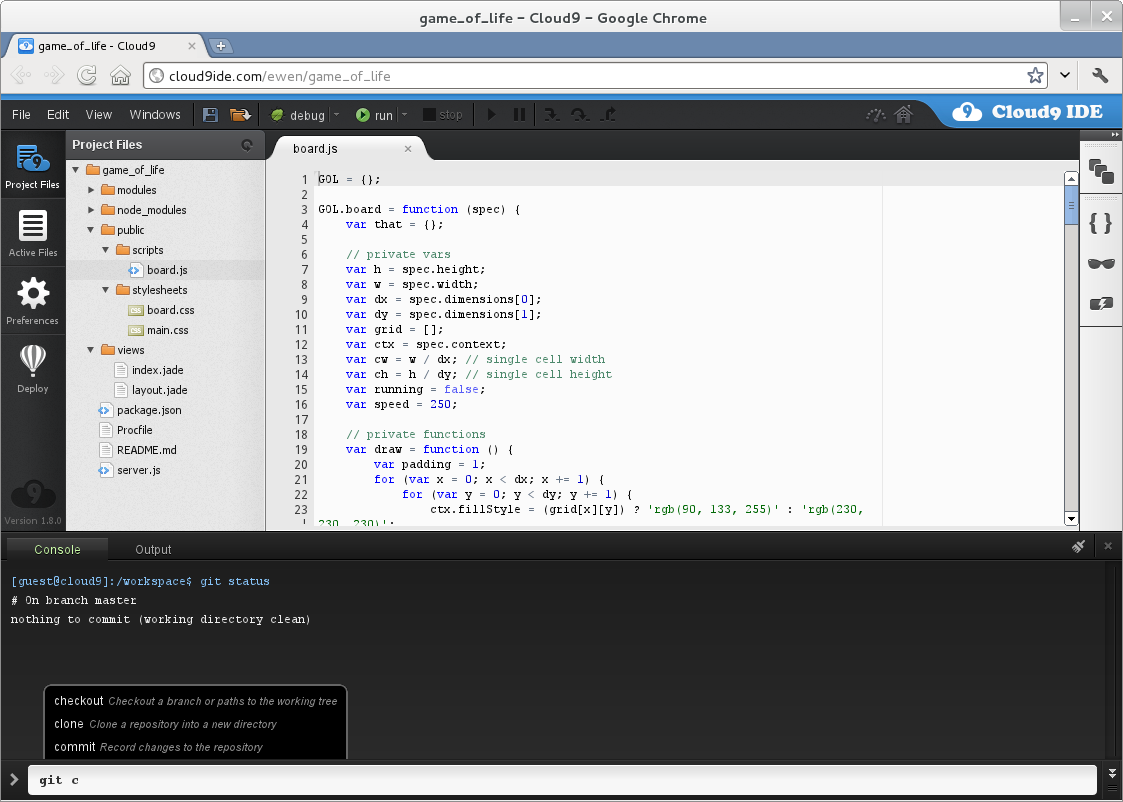Image resolution: width=1123 pixels, height=802 pixels.
Task: Open server.js in the file tree
Action: 139,470
